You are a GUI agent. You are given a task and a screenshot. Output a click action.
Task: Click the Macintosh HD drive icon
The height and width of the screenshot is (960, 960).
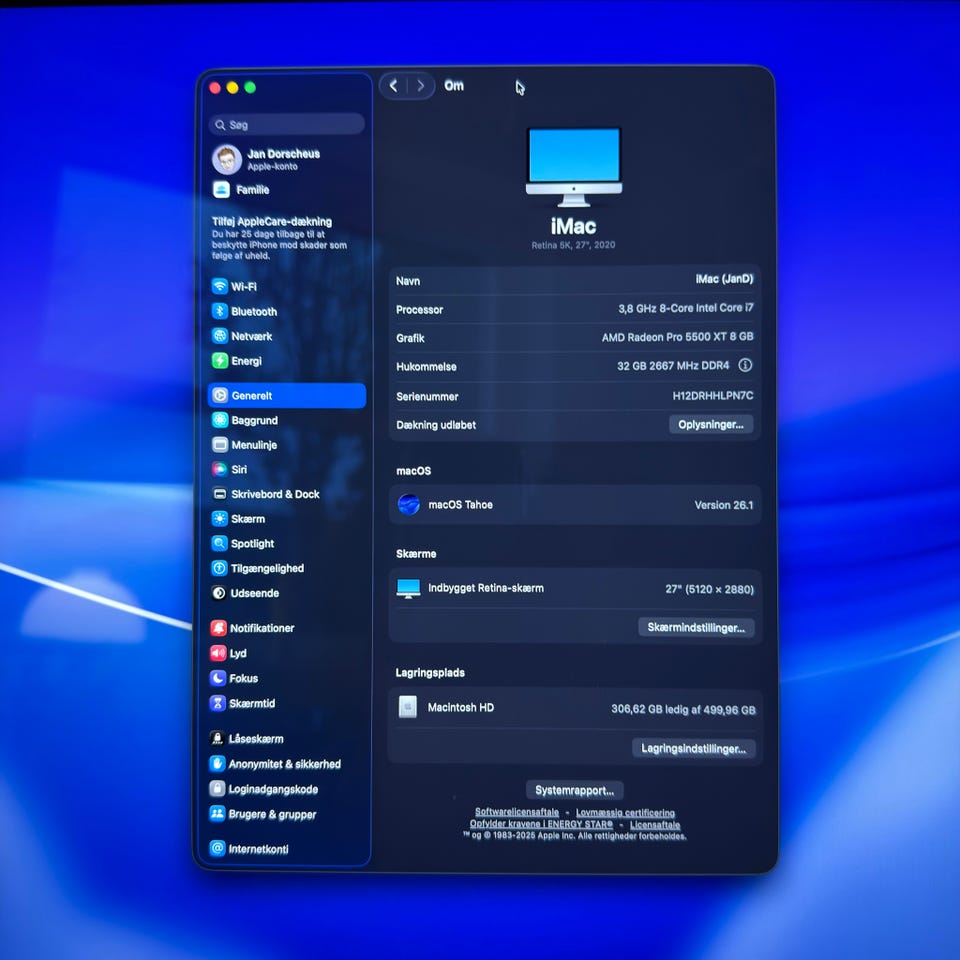tap(408, 707)
